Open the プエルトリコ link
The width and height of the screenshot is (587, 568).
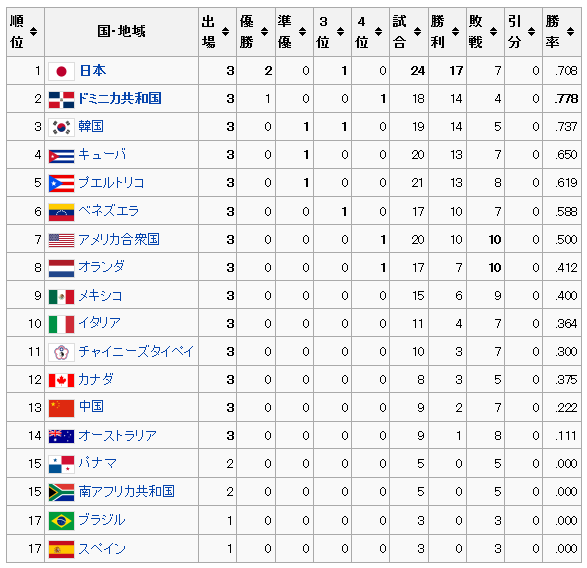click(x=111, y=183)
